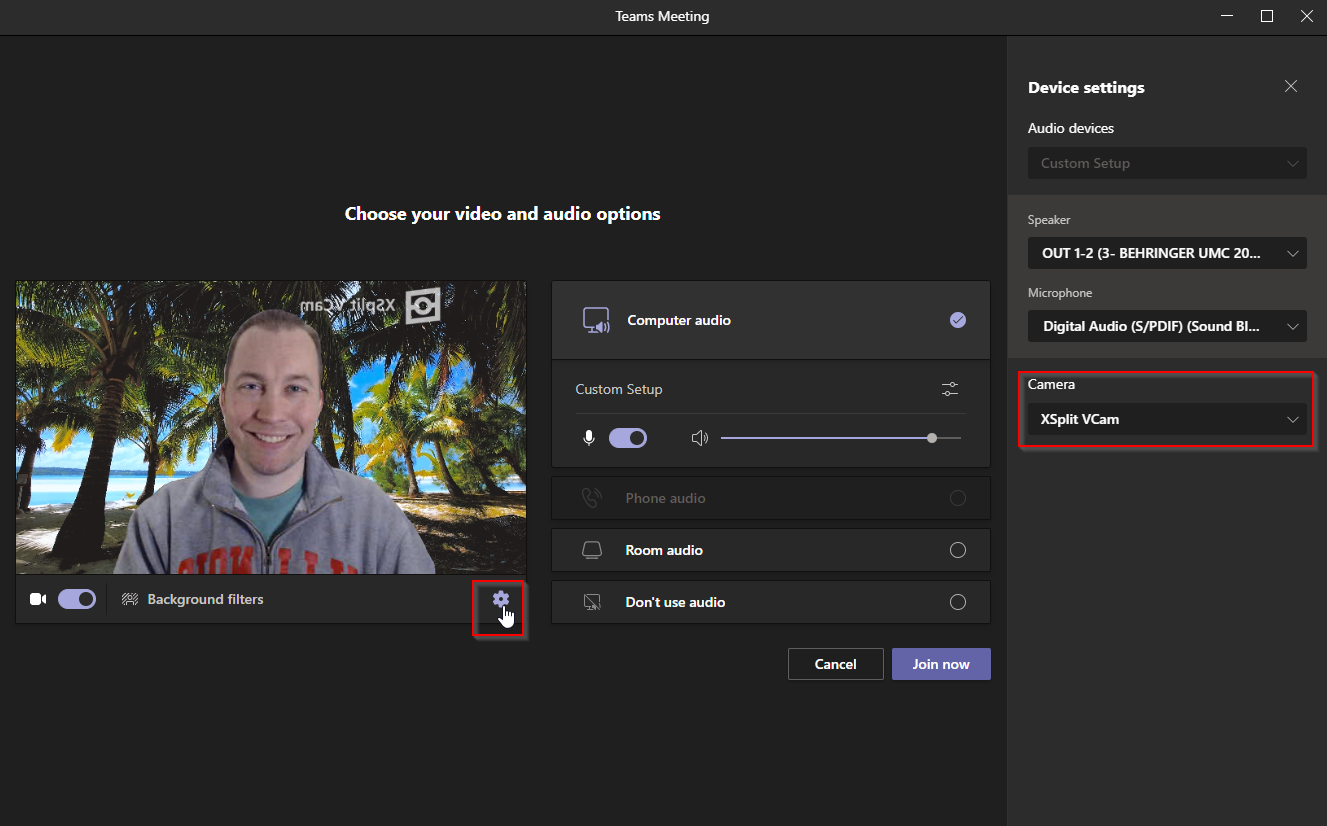Click the microphone icon in Custom Setup

click(589, 438)
